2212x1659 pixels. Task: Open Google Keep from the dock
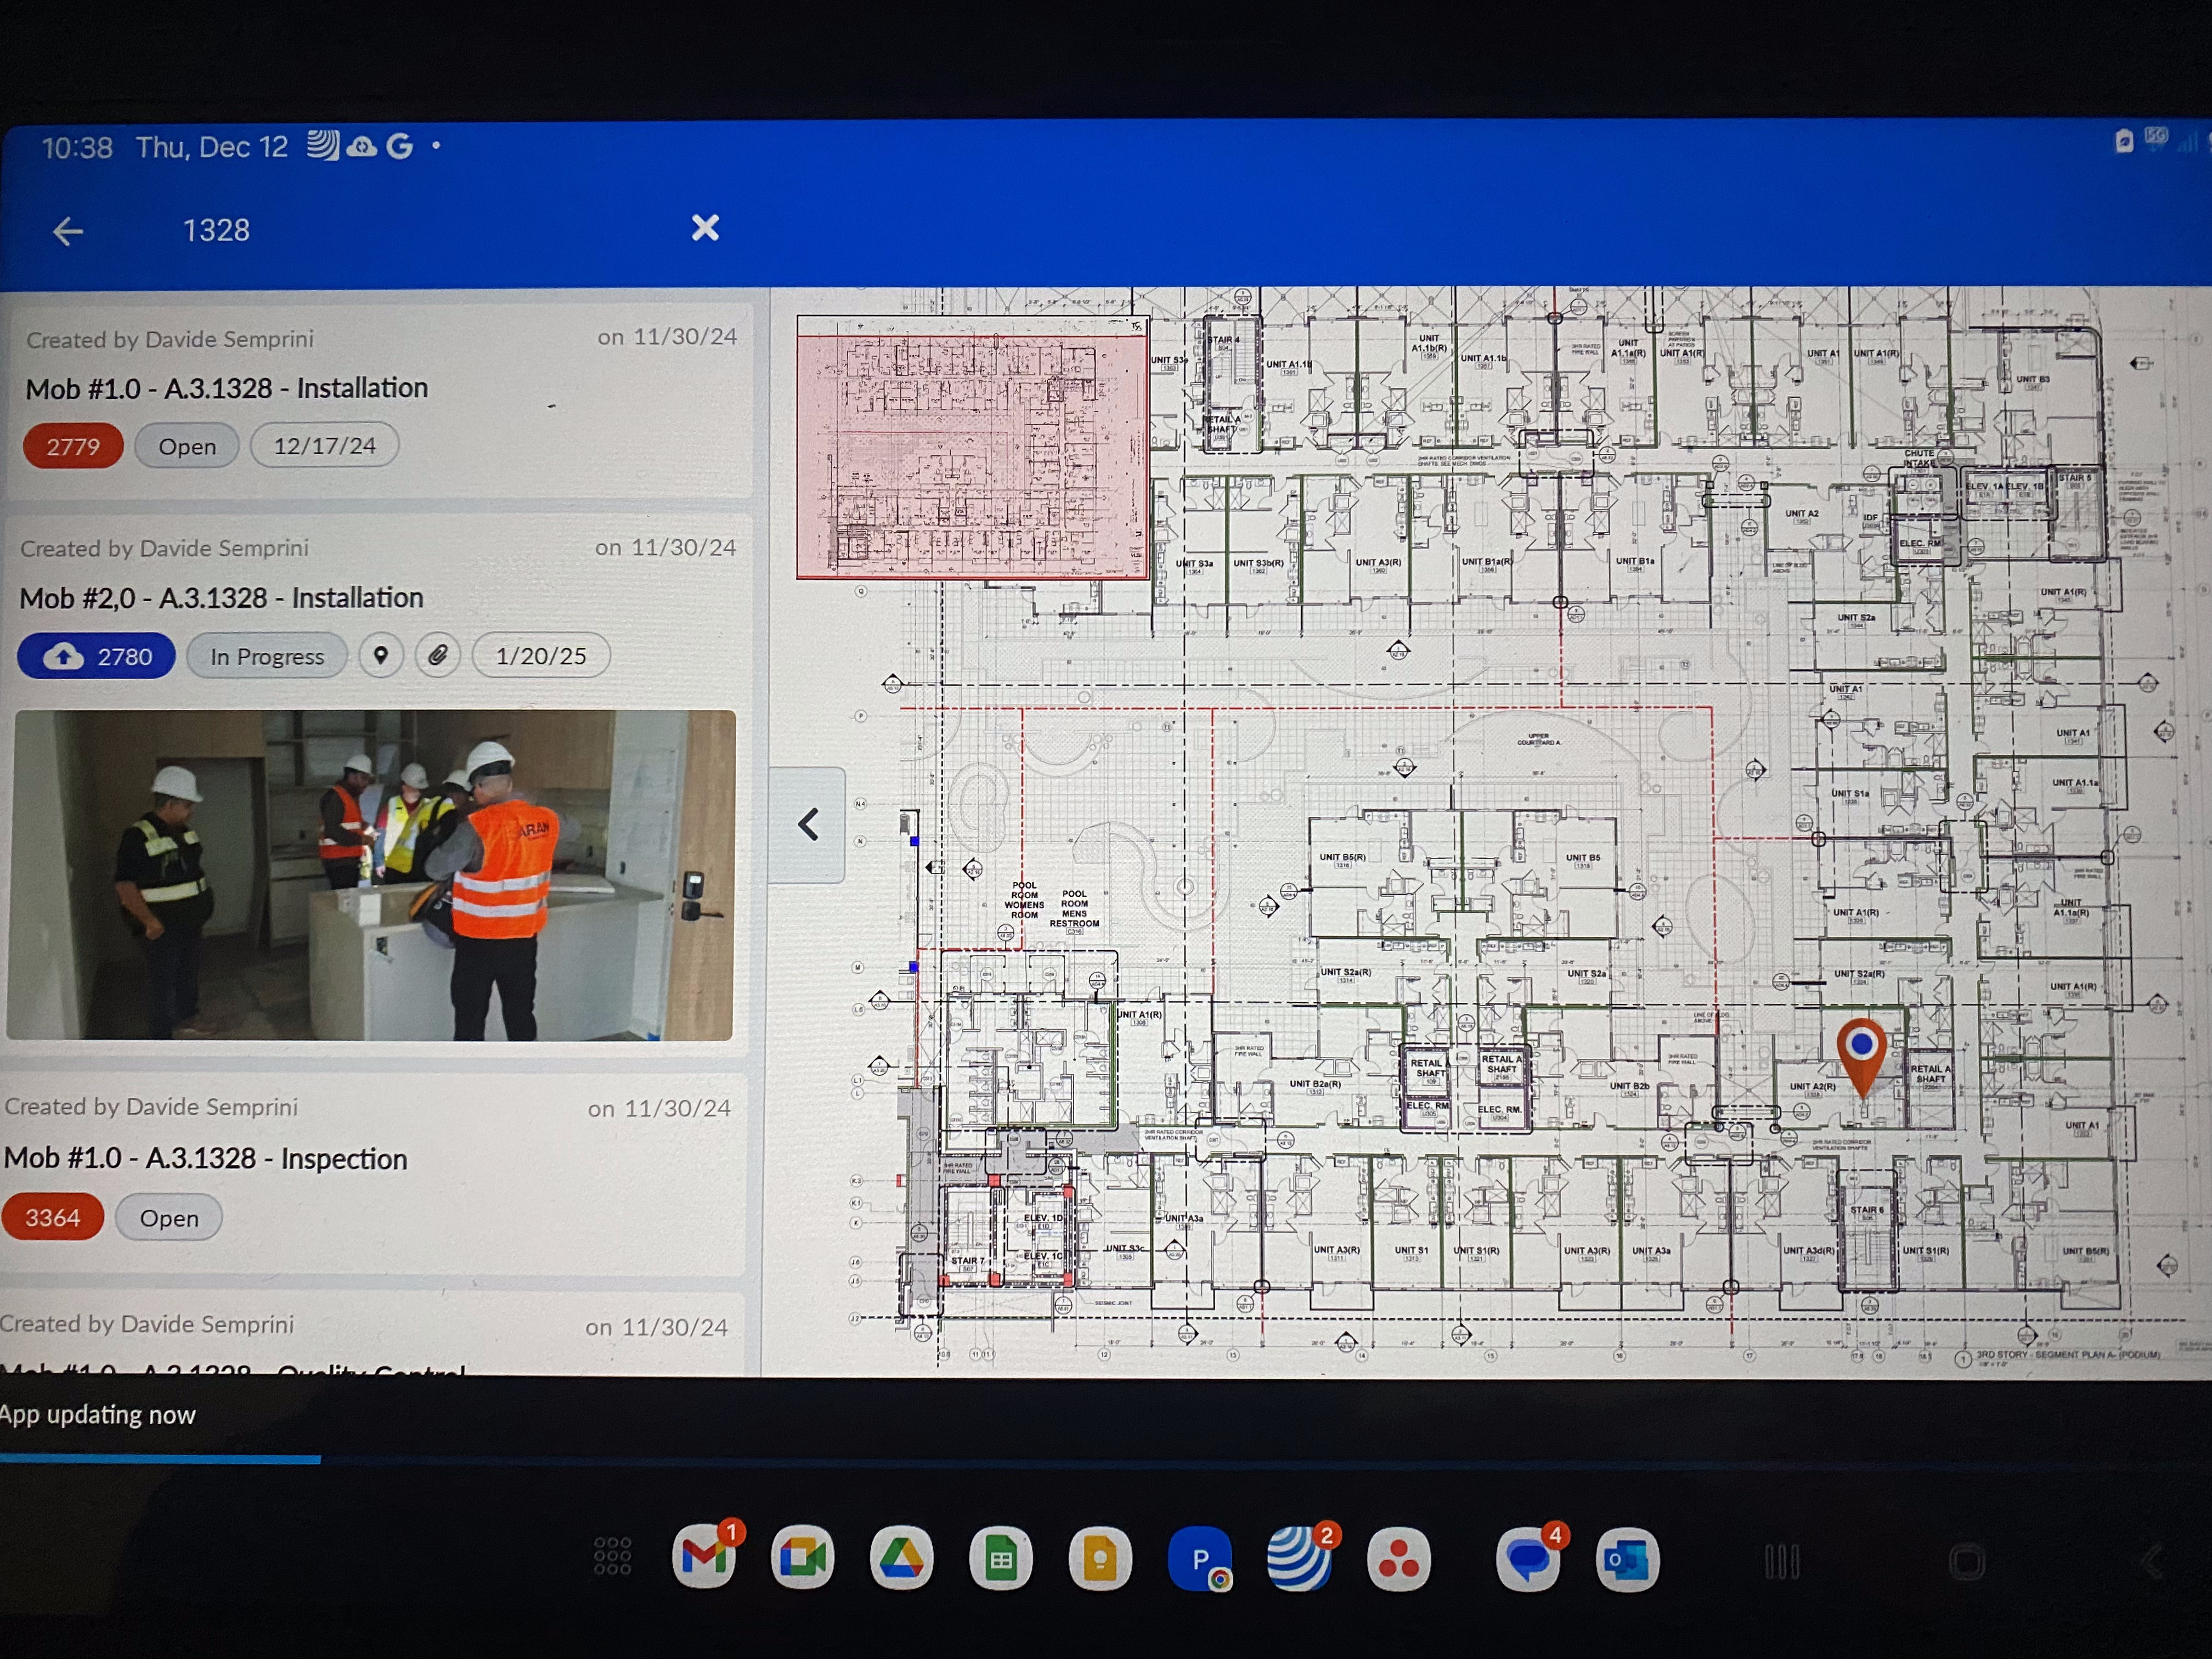(1100, 1558)
